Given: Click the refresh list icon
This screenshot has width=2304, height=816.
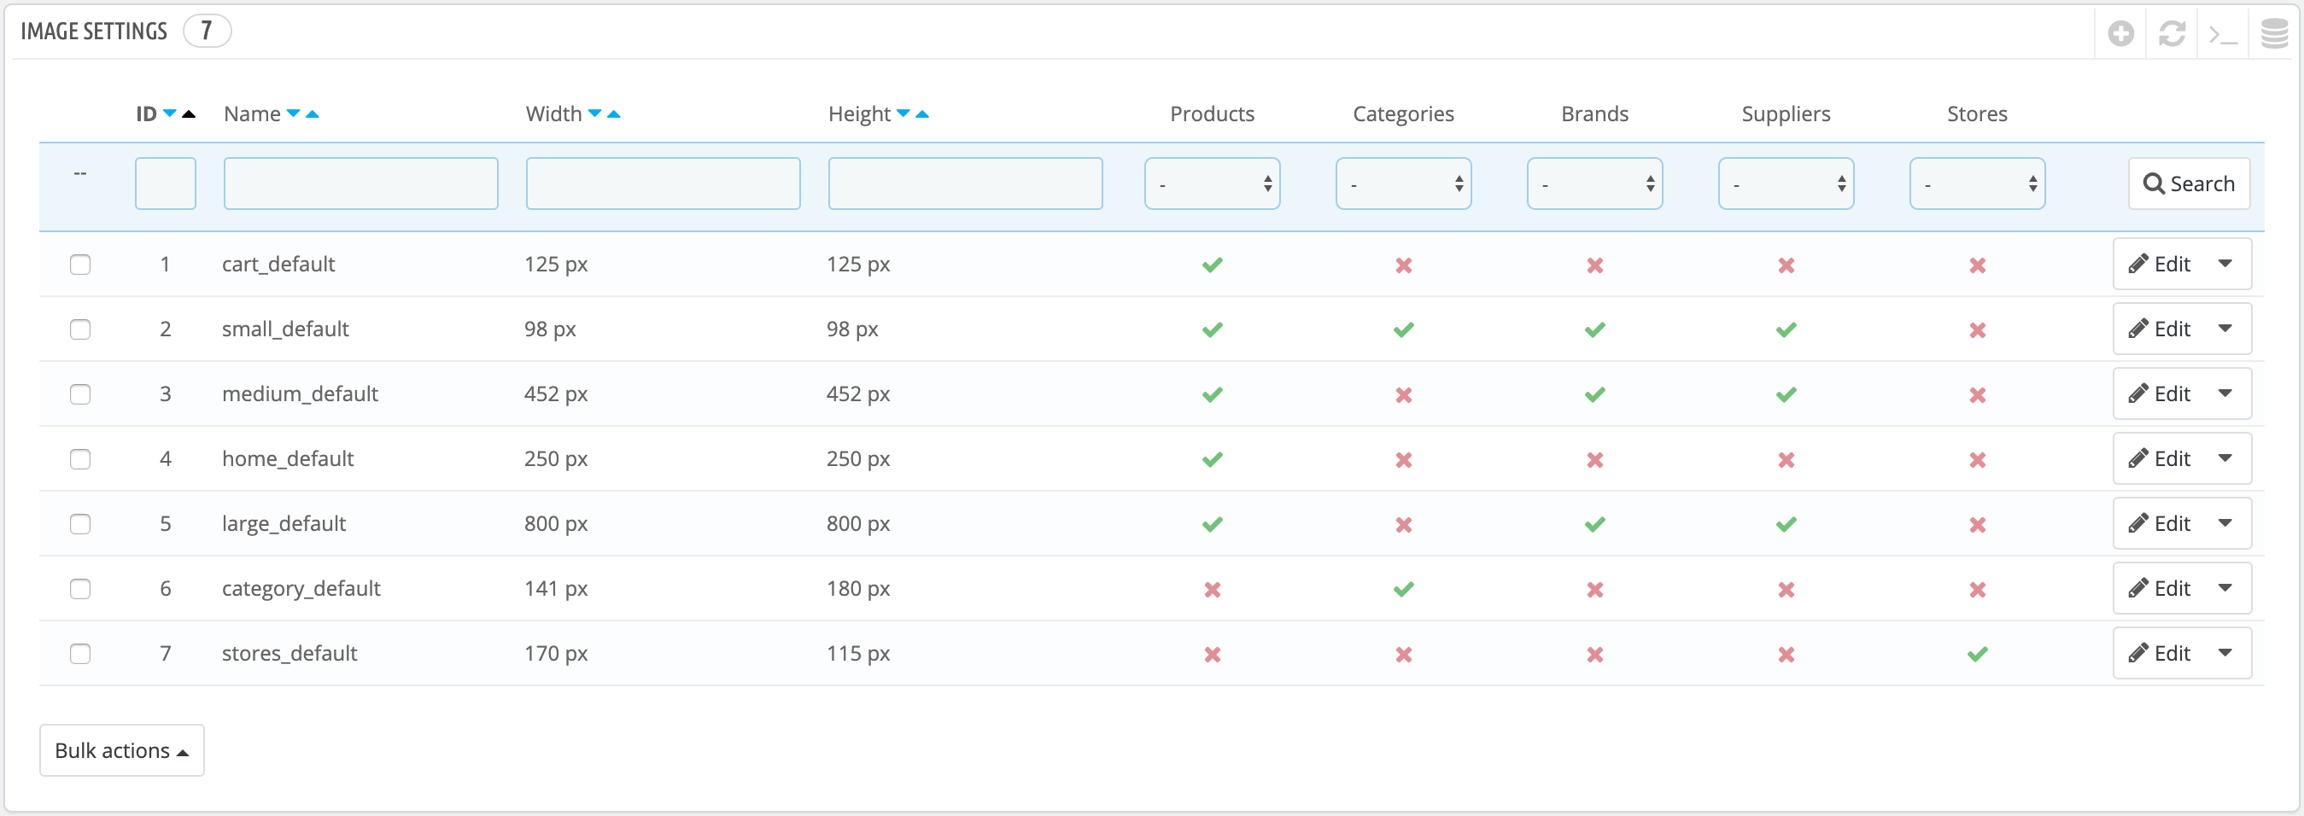Looking at the screenshot, I should (x=2171, y=34).
